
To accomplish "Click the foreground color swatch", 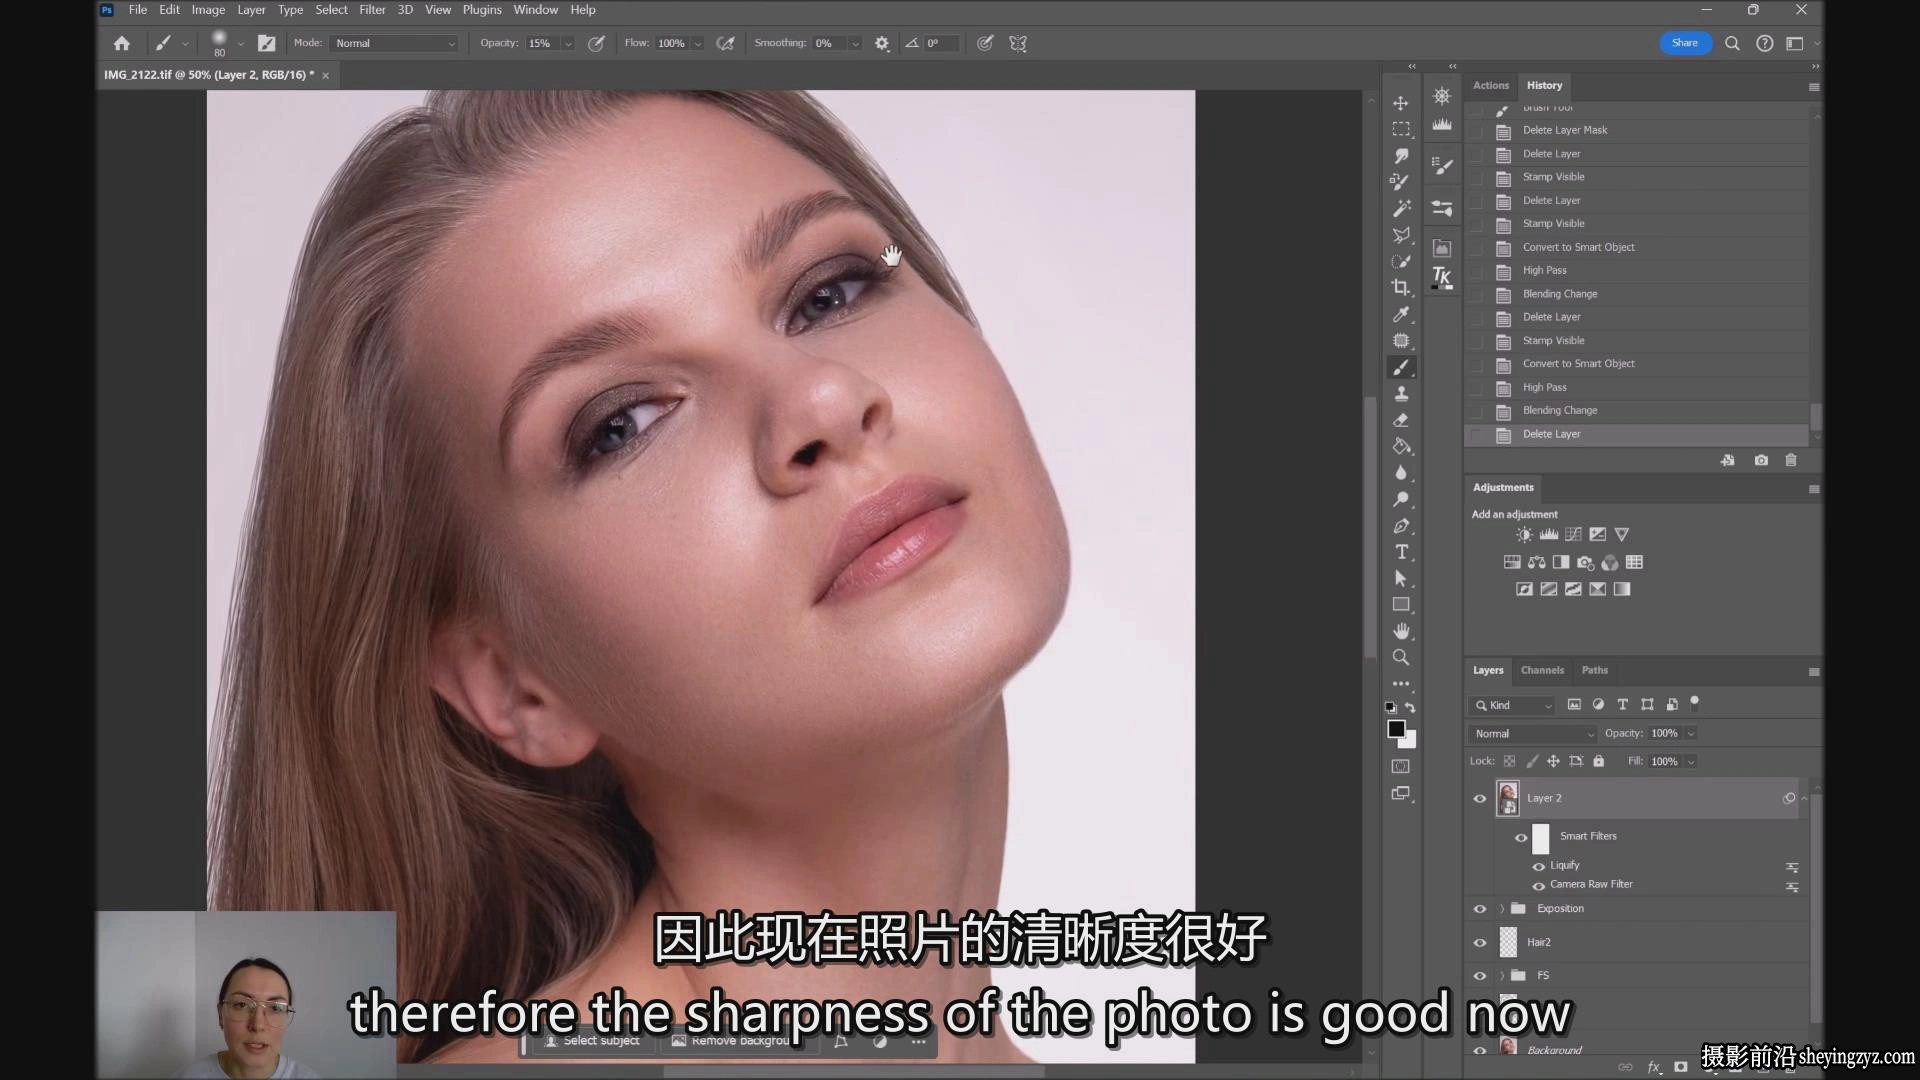I will click(x=1396, y=729).
